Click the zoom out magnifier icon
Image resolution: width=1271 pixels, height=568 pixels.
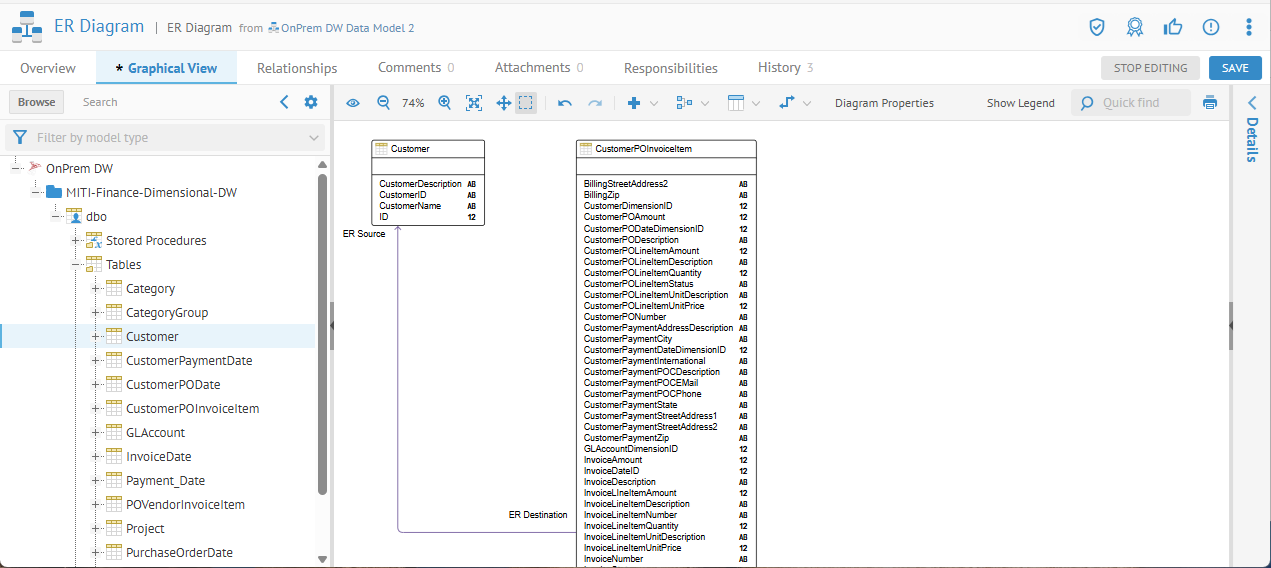pyautogui.click(x=383, y=103)
